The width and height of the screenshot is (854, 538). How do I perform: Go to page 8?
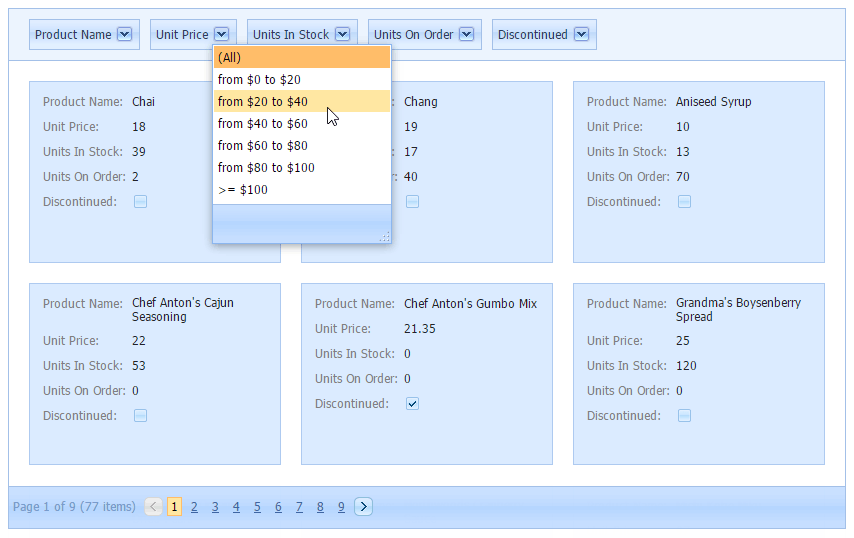click(x=320, y=507)
